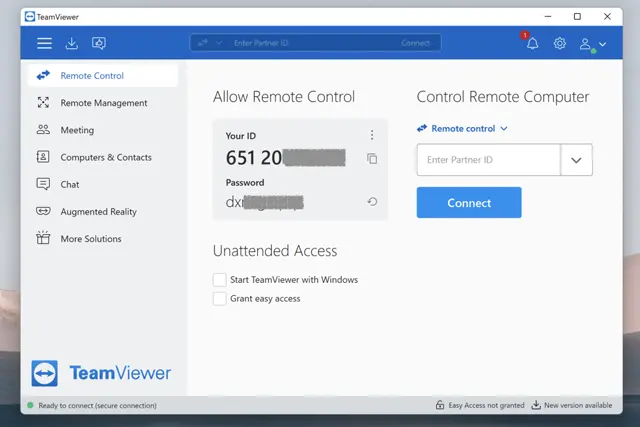This screenshot has height=427, width=640.
Task: Click the Remote Management icon in the sidebar
Action: (x=43, y=102)
